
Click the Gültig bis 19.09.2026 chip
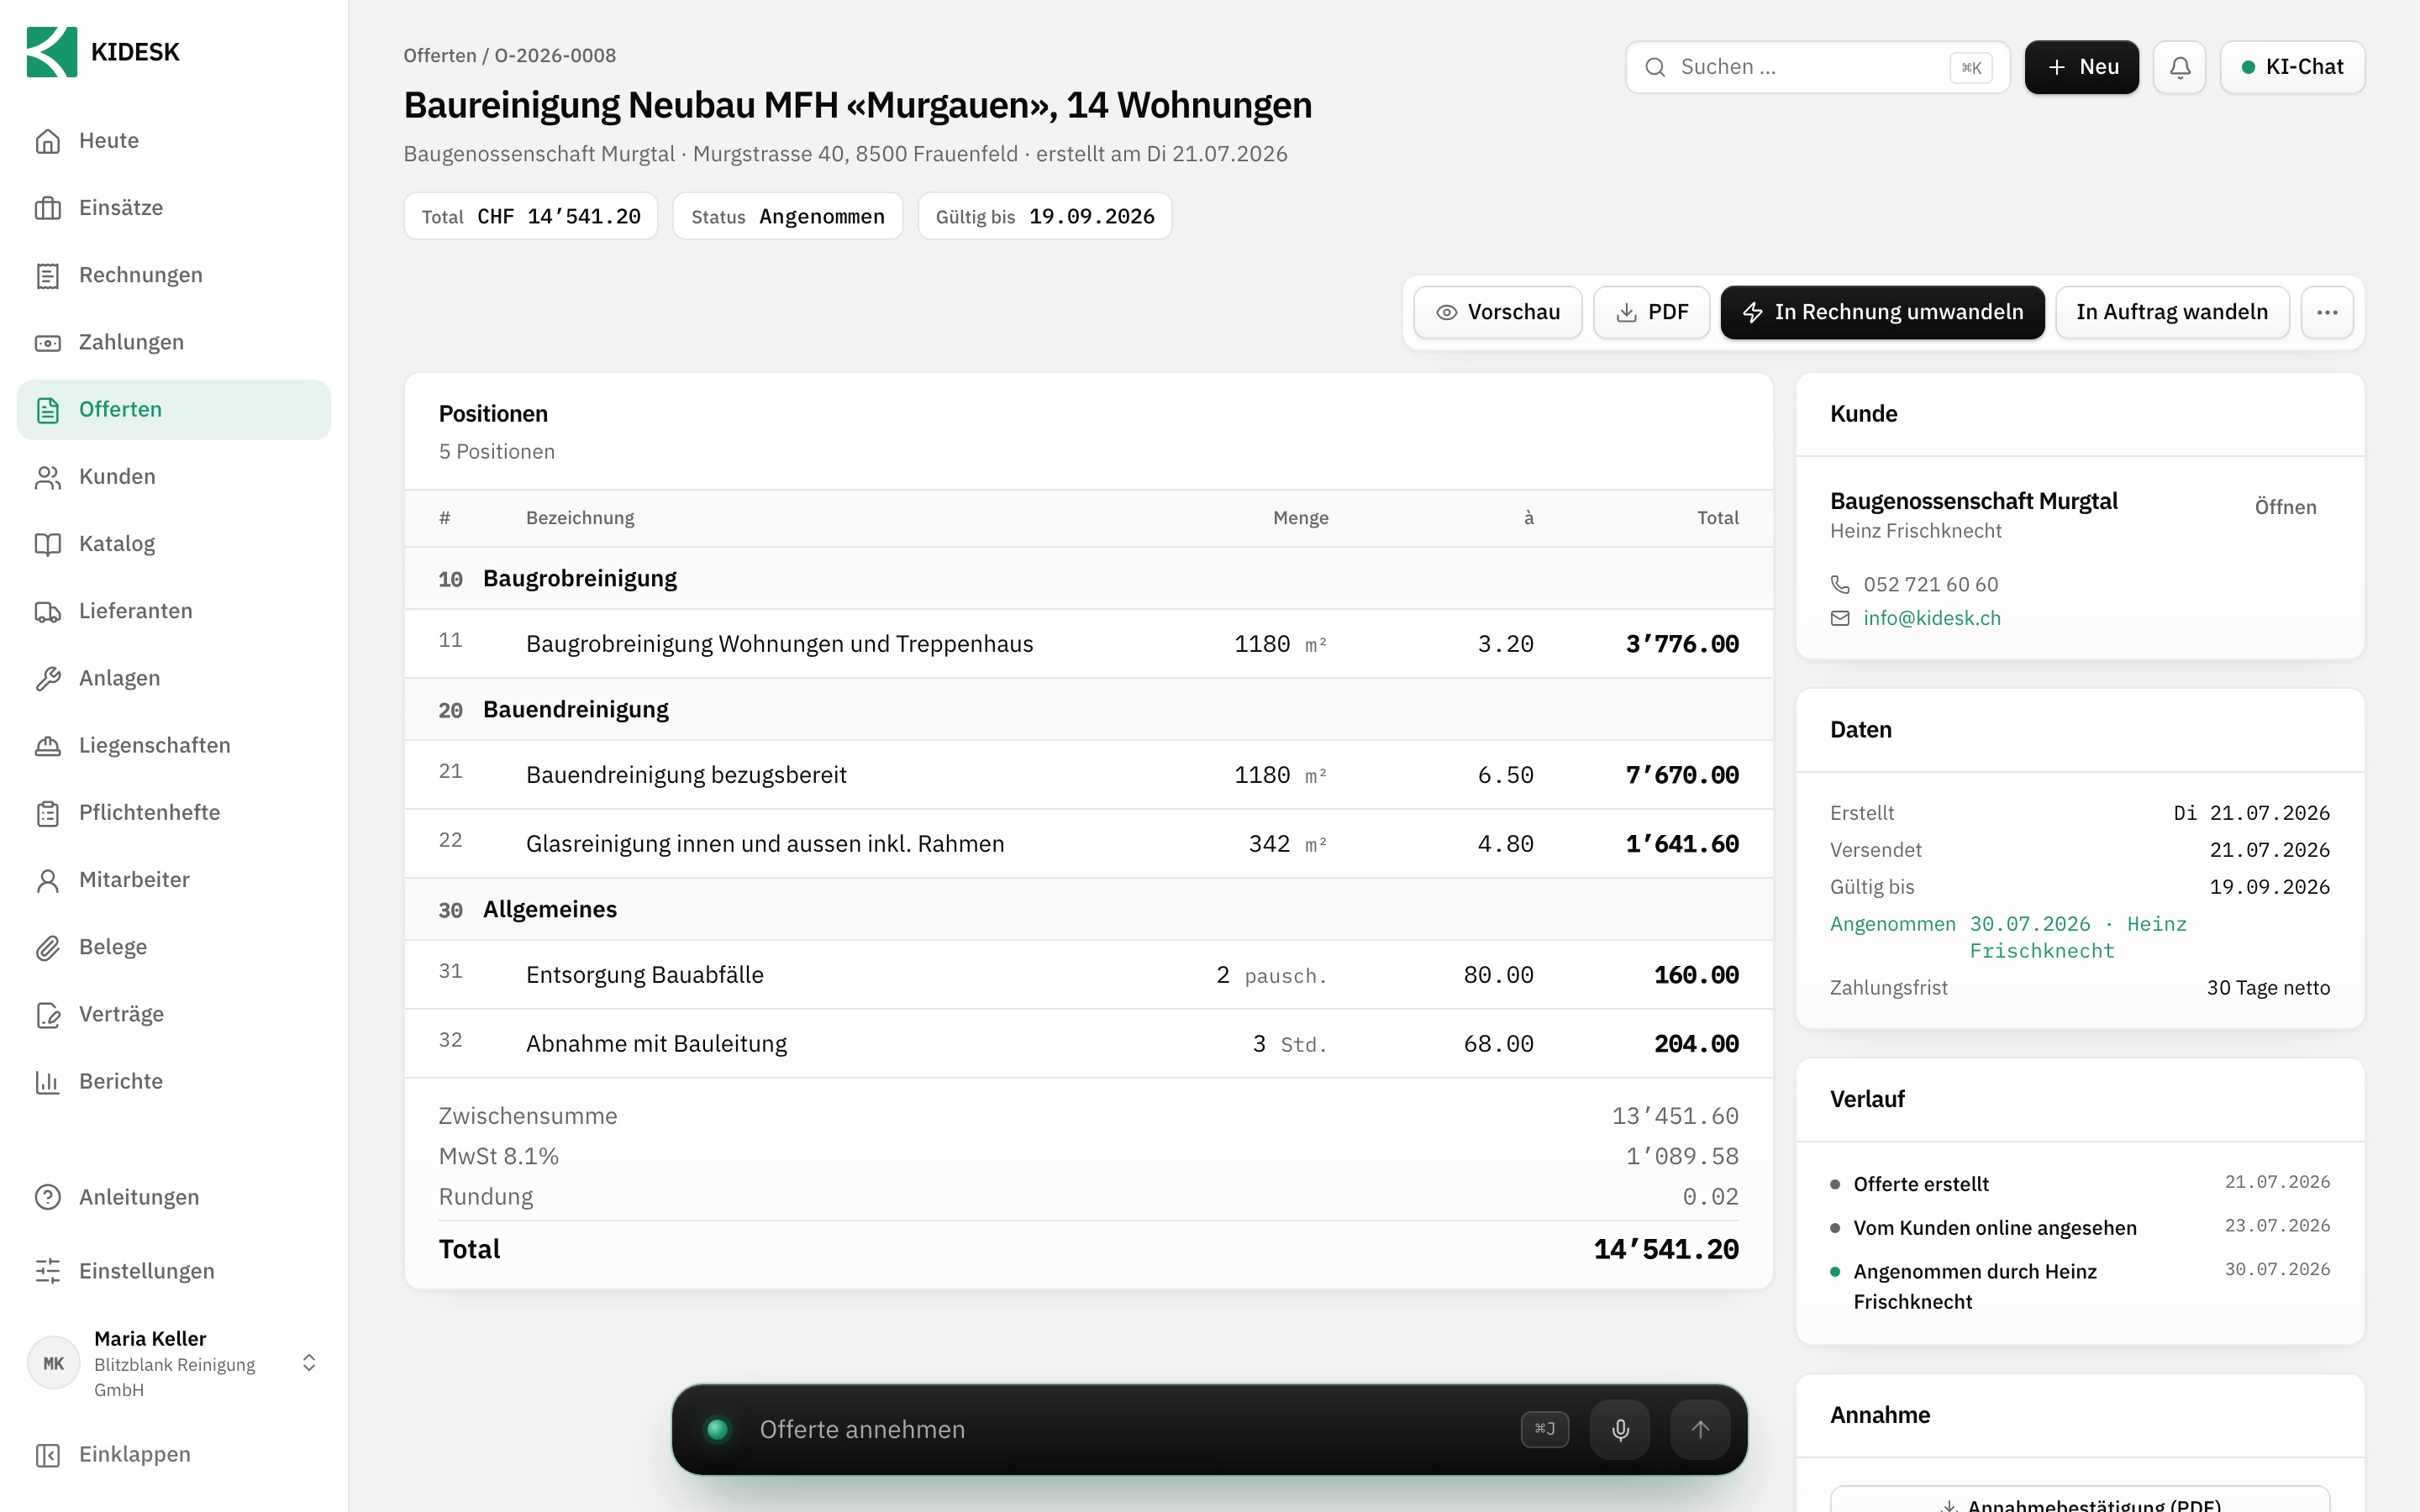point(1045,216)
